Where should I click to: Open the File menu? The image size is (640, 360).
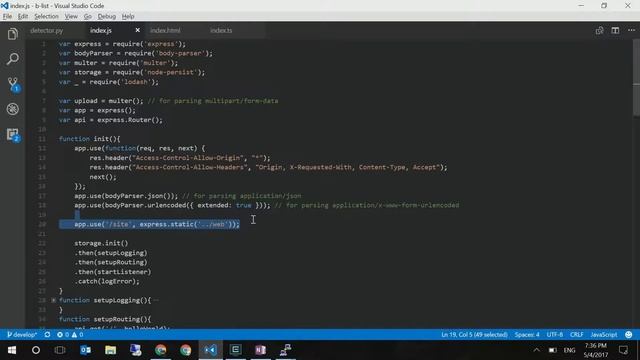click(x=7, y=16)
